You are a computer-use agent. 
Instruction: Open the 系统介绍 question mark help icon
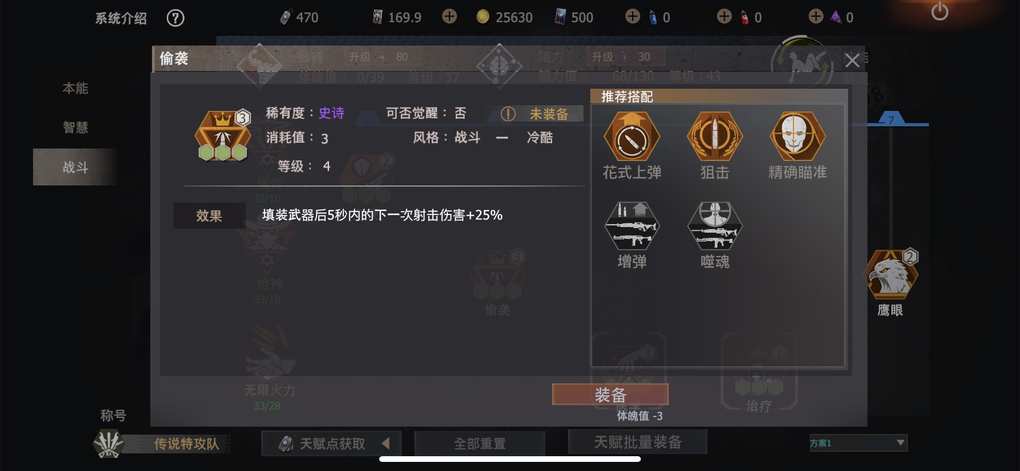(175, 18)
